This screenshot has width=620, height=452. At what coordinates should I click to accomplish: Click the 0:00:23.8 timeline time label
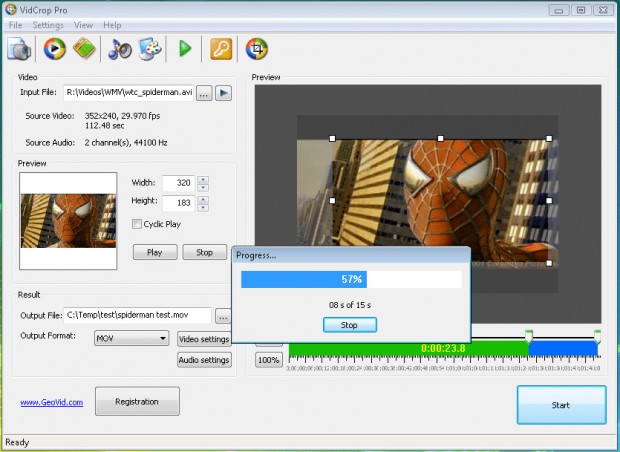(443, 348)
